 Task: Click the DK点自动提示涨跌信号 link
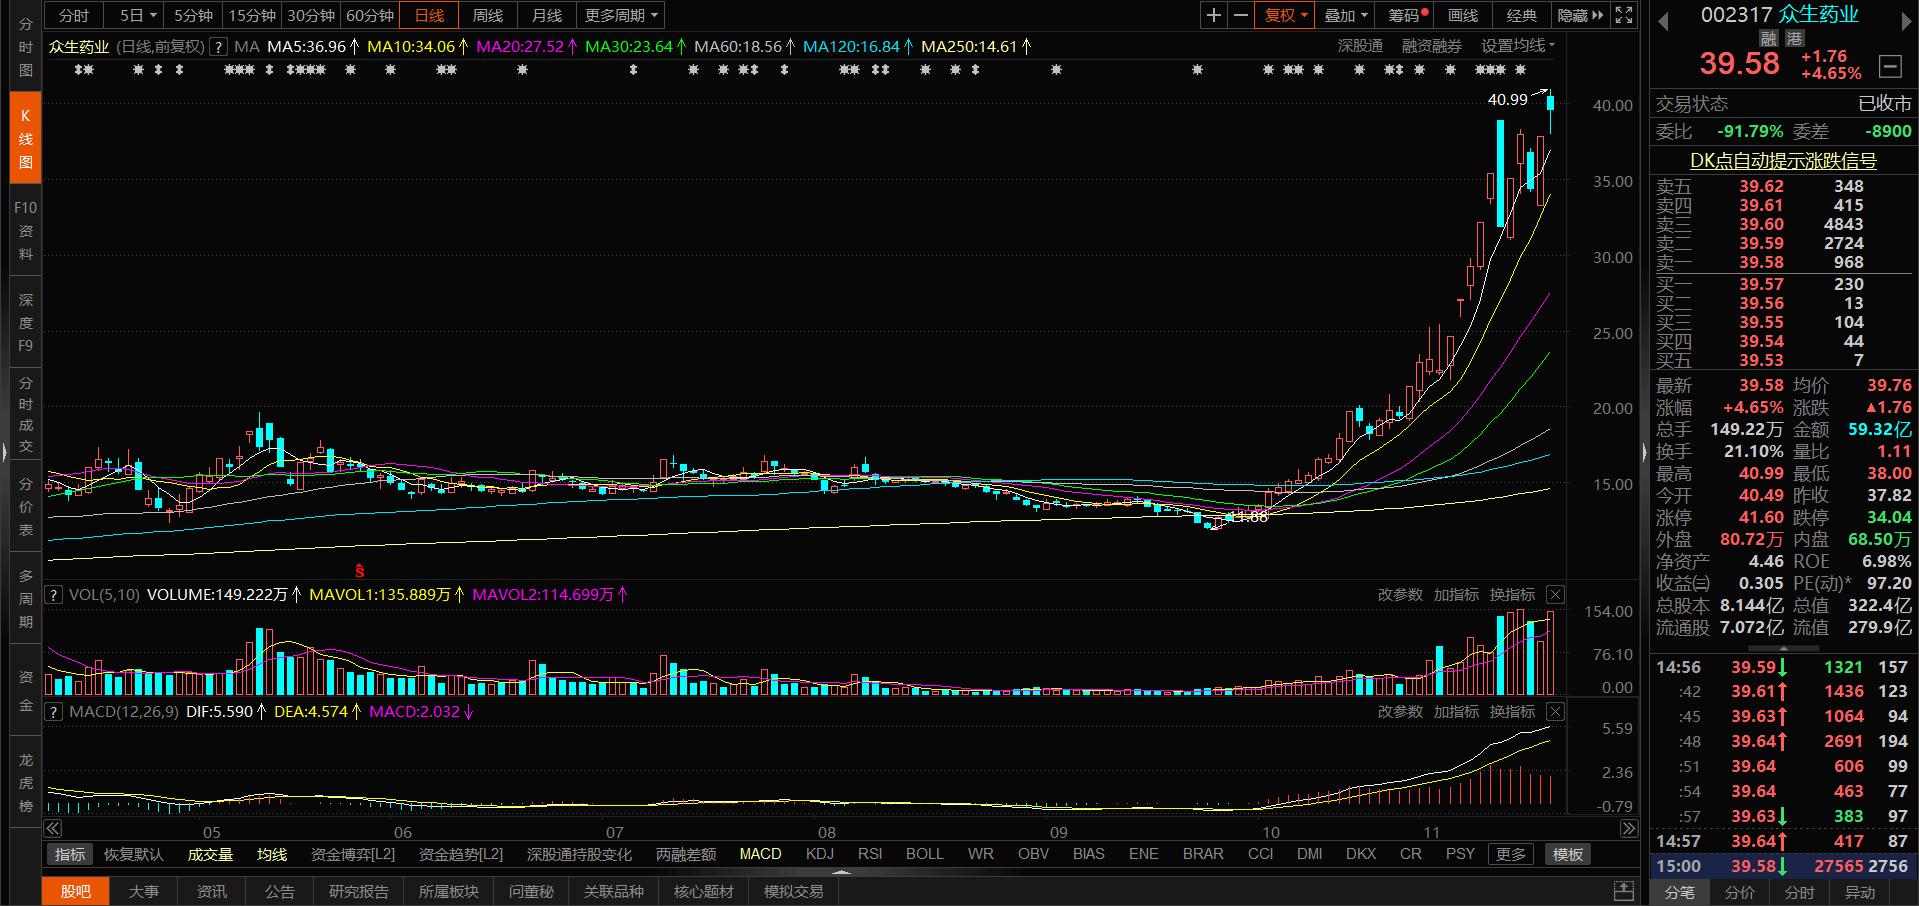pyautogui.click(x=1783, y=160)
